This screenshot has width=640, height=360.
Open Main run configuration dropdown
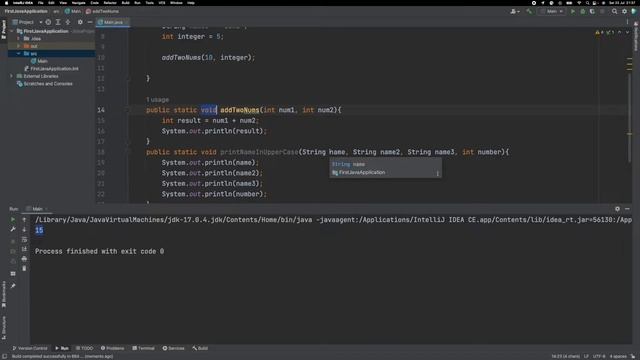[551, 11]
